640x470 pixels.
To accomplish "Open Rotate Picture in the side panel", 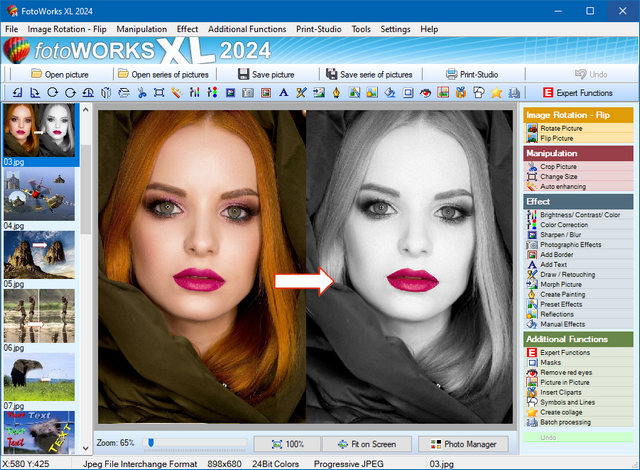I will point(561,129).
